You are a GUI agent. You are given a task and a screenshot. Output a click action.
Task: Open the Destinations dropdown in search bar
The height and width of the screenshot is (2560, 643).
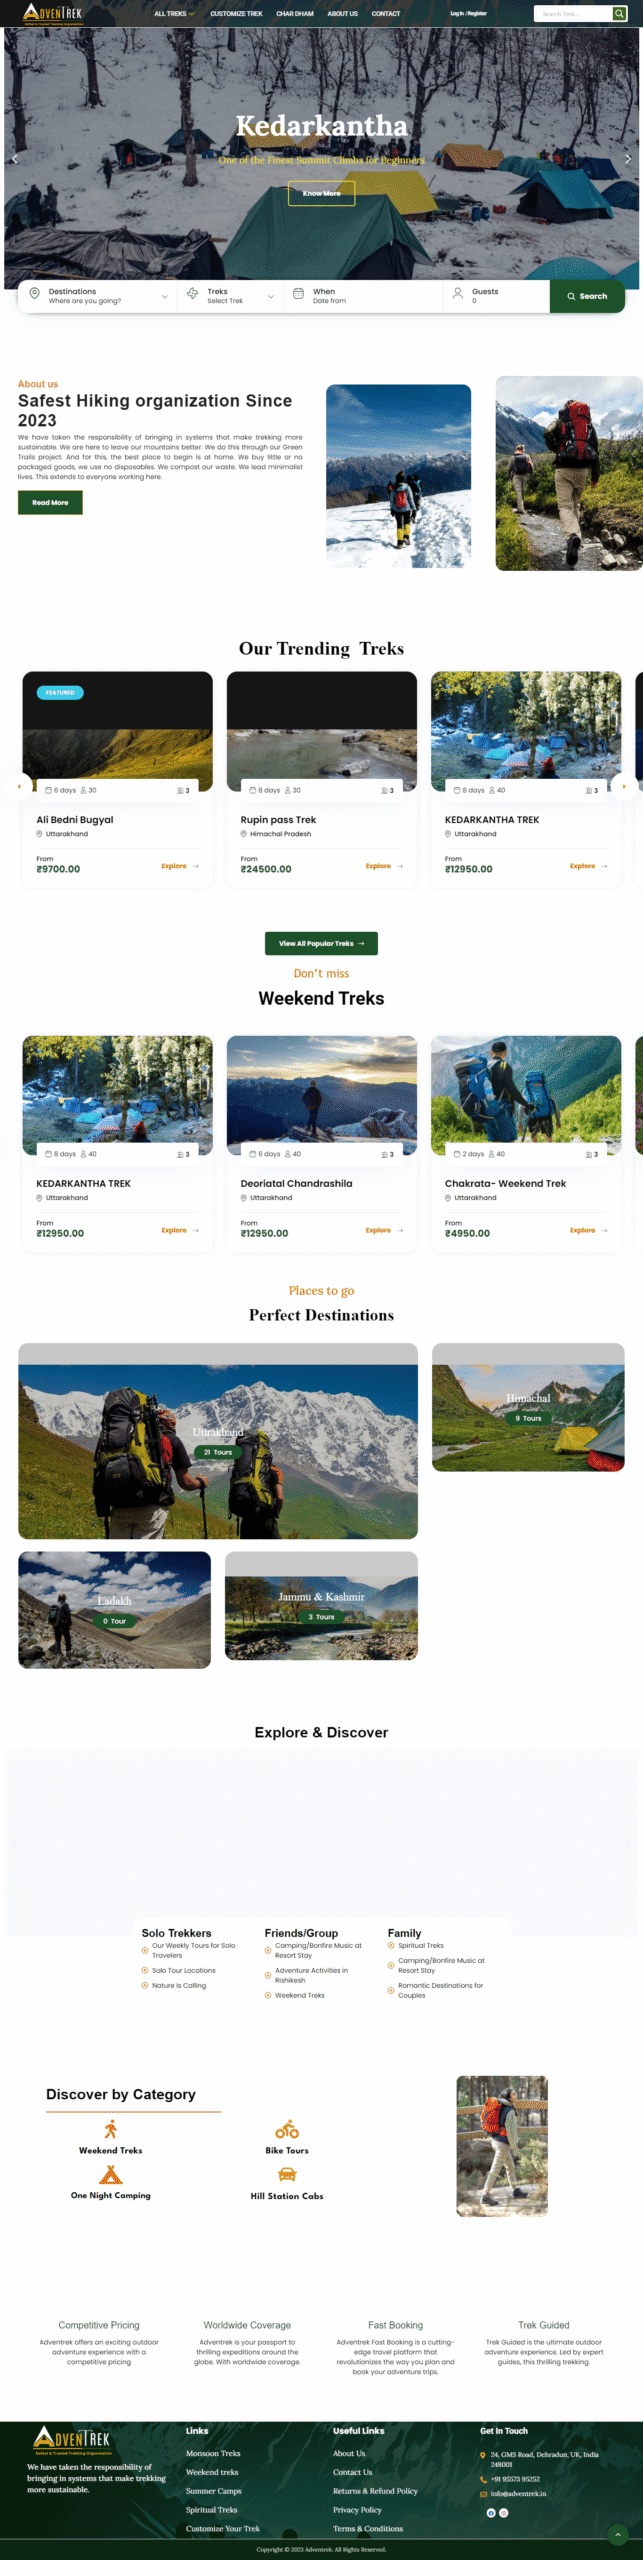click(x=98, y=296)
